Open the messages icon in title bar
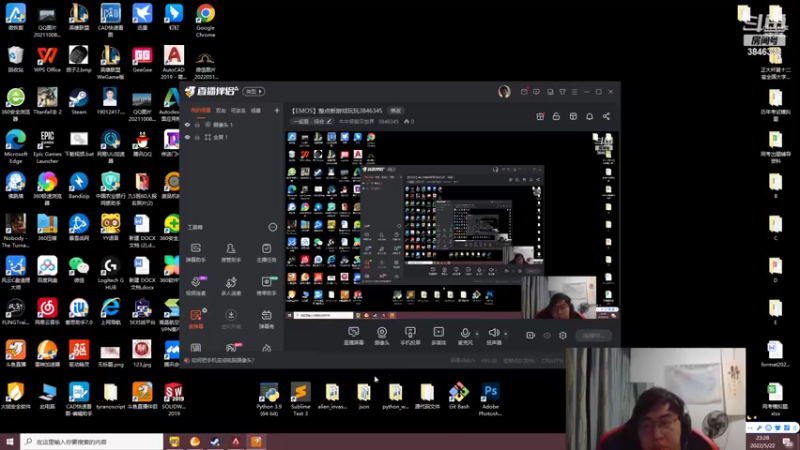Image resolution: width=800 pixels, height=450 pixels. [524, 92]
